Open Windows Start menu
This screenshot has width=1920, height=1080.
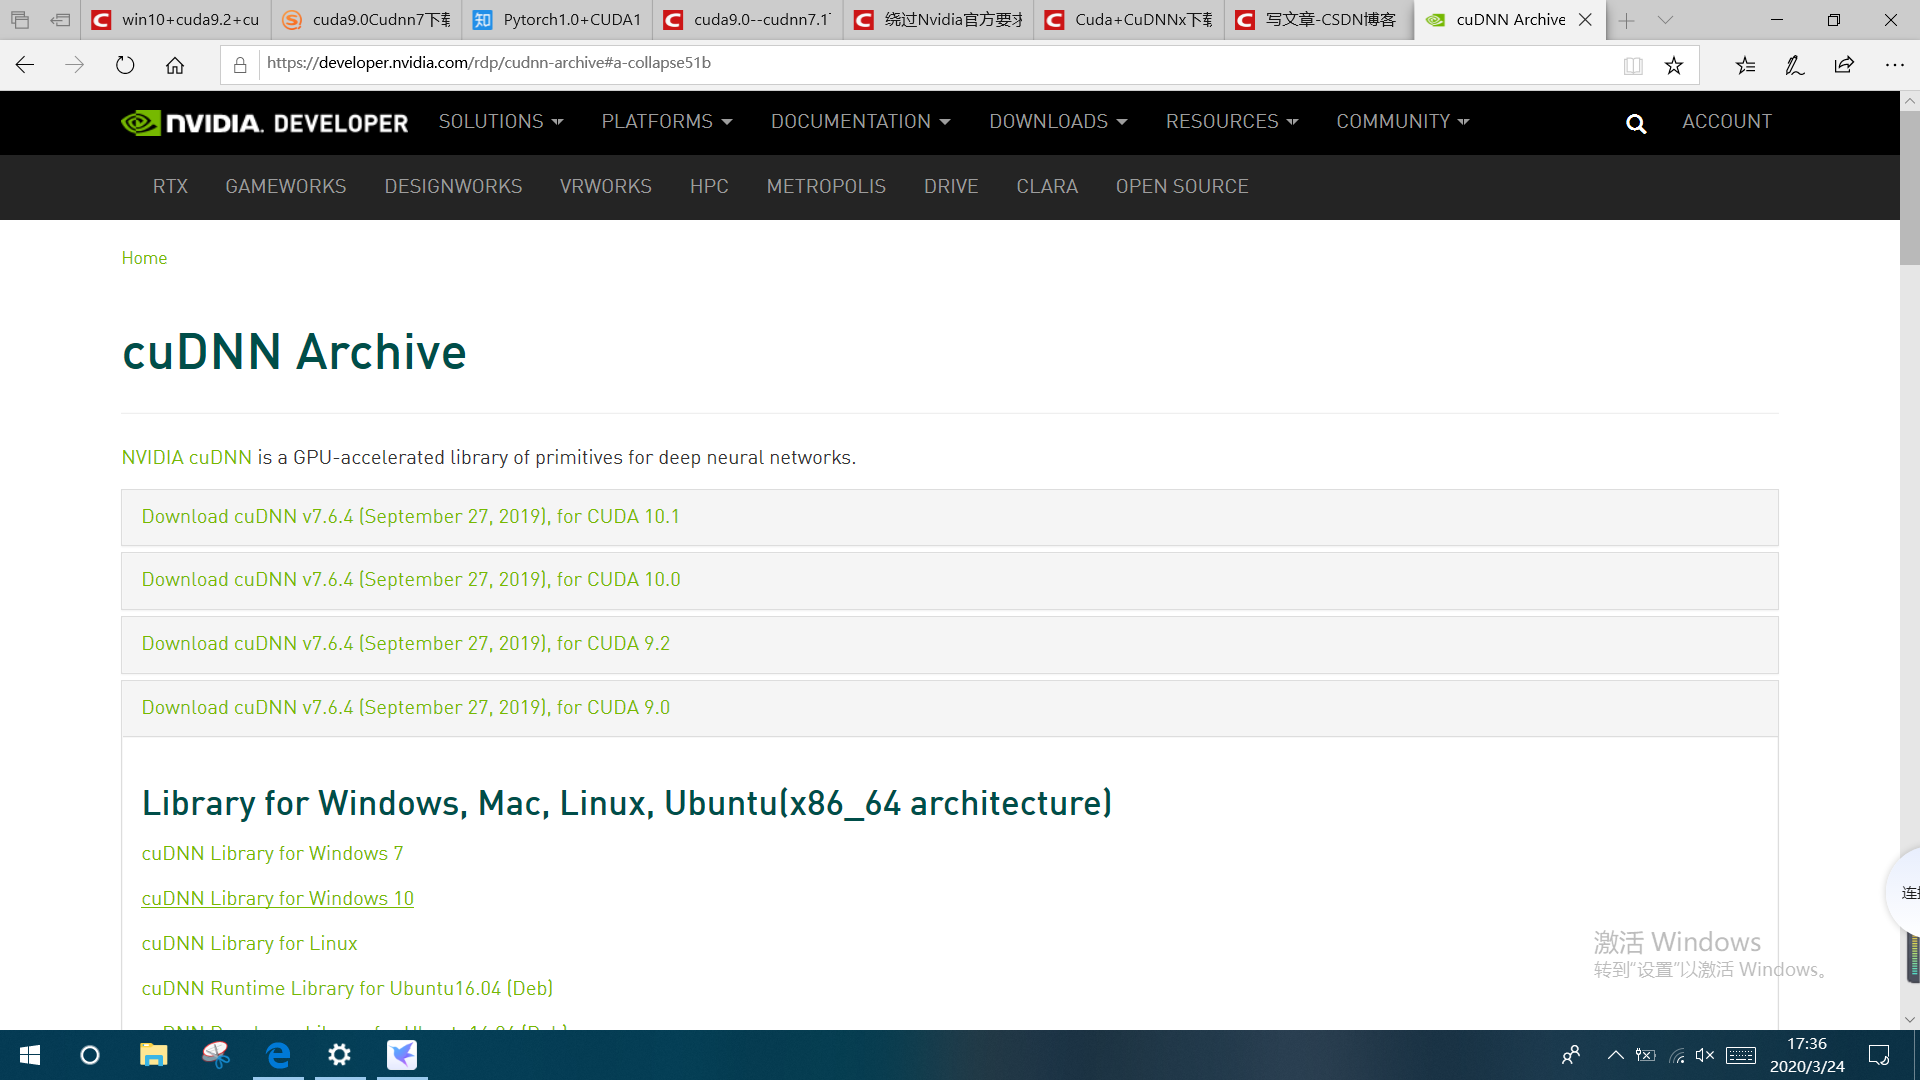(x=30, y=1055)
